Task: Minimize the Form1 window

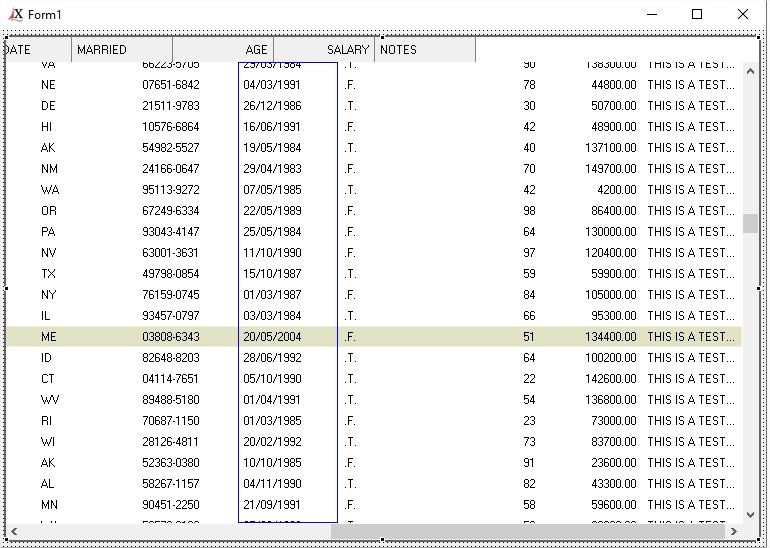Action: (652, 15)
